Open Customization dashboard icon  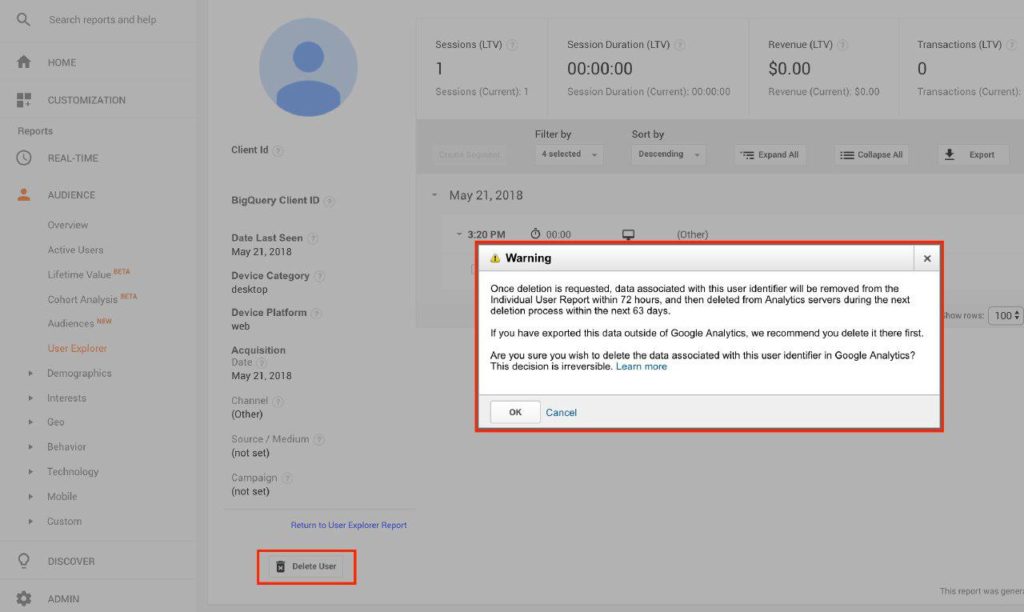[x=24, y=100]
